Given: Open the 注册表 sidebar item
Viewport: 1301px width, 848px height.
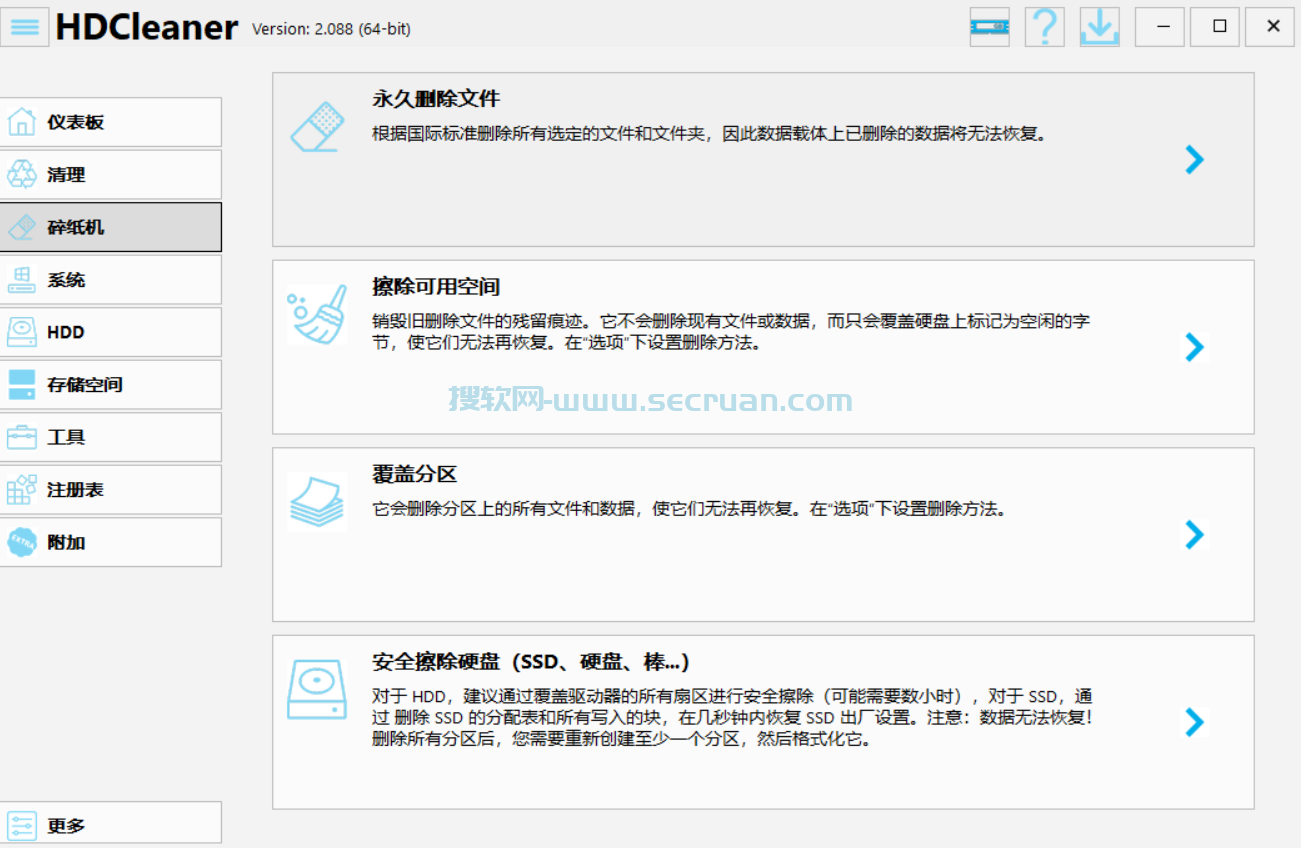Looking at the screenshot, I should pos(111,490).
